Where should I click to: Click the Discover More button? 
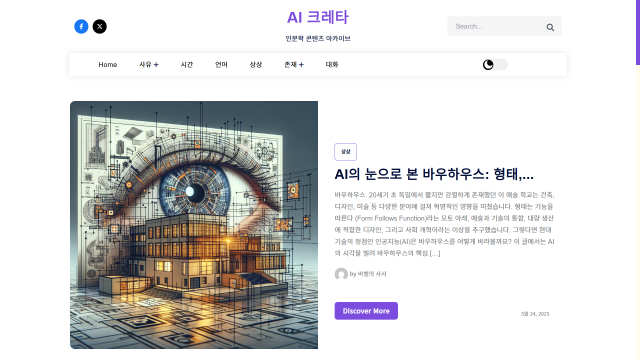pyautogui.click(x=366, y=311)
